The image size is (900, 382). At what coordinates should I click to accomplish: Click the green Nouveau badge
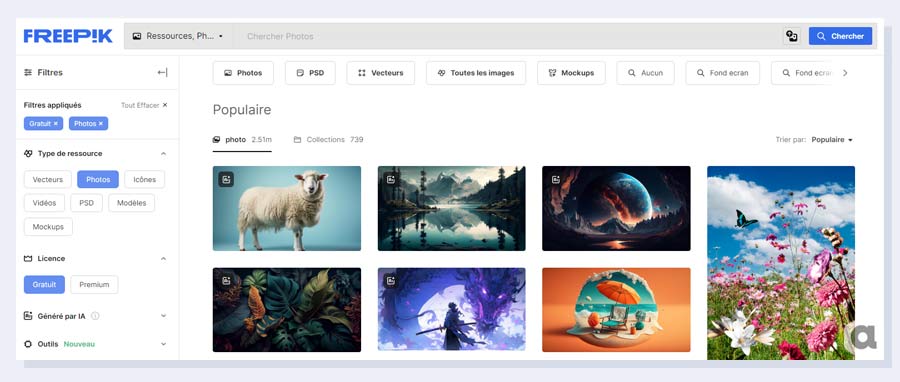[x=79, y=344]
